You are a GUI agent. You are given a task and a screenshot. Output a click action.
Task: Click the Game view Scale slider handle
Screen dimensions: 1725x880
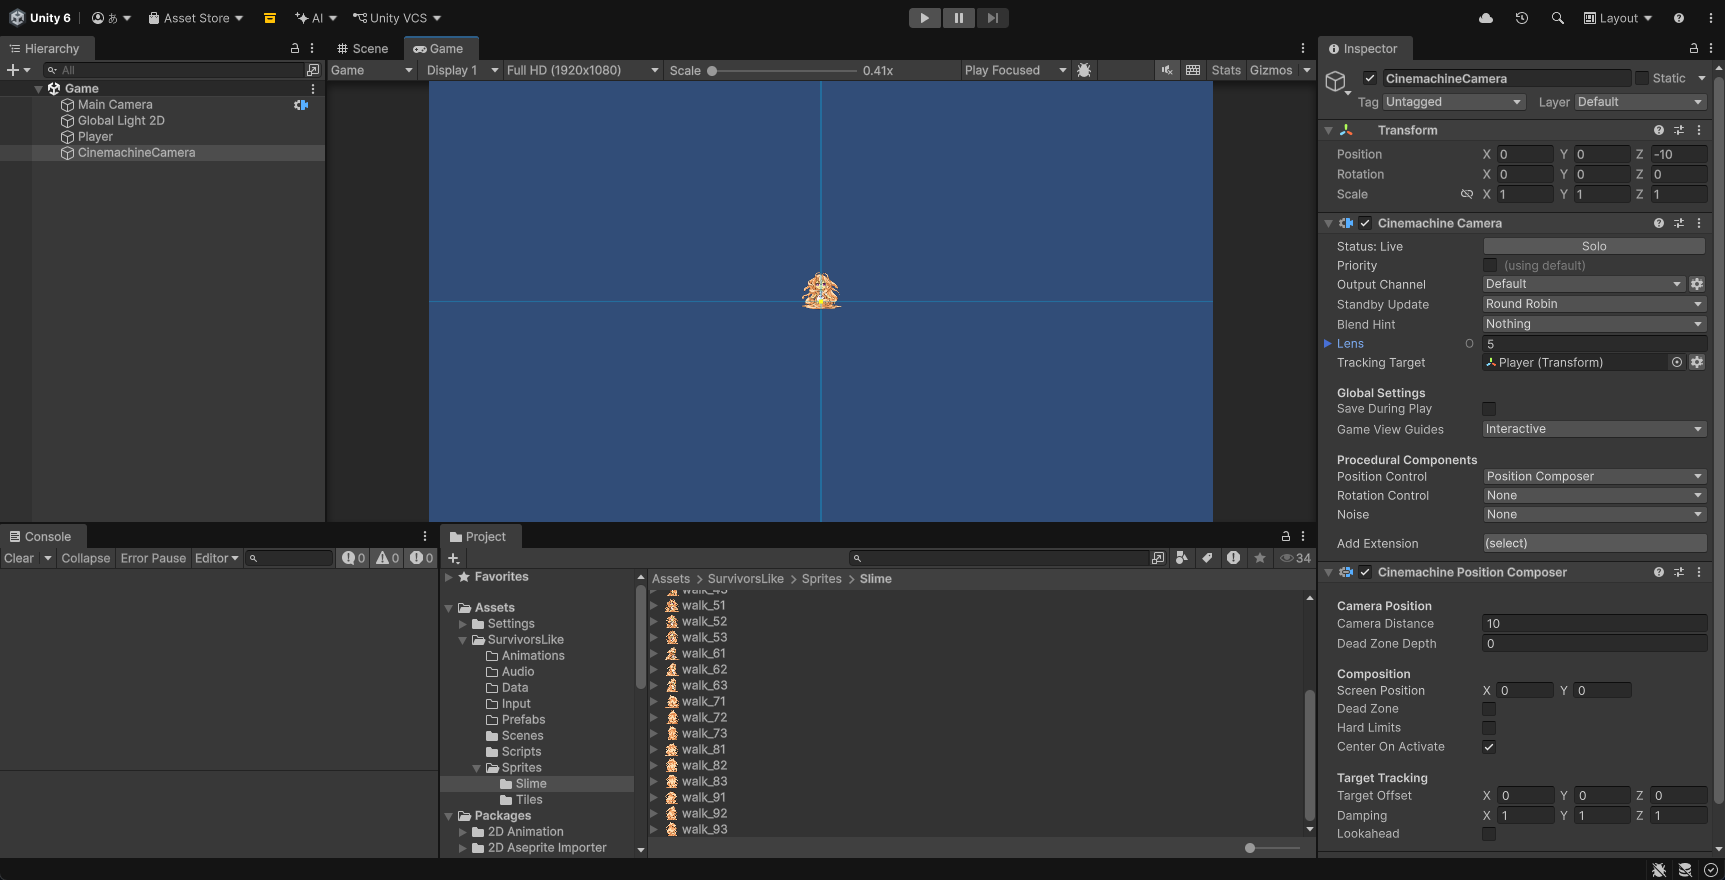(x=712, y=71)
